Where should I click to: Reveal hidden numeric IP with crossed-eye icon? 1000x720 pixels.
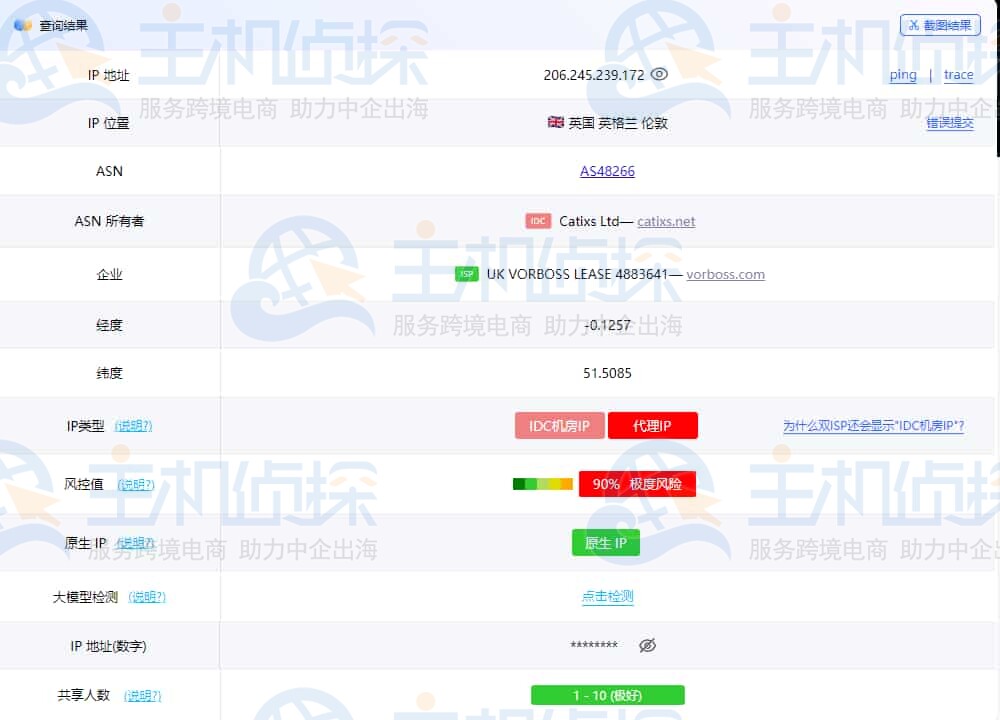point(647,645)
